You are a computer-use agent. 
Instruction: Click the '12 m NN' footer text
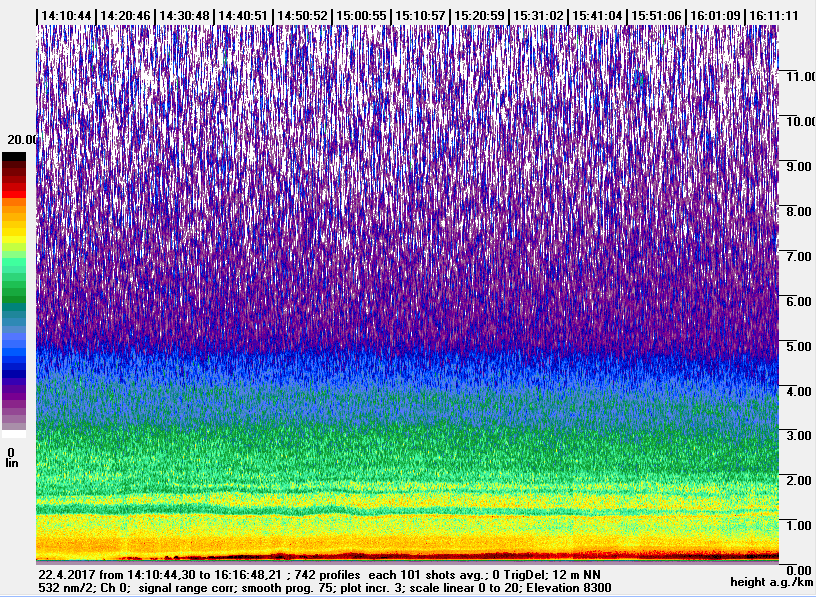click(x=577, y=575)
